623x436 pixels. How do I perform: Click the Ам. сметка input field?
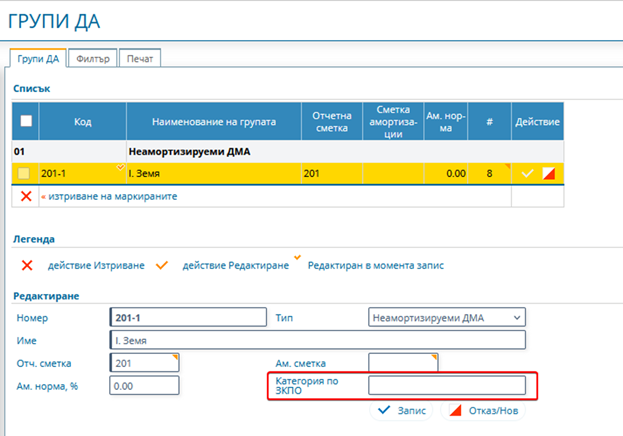(x=403, y=362)
